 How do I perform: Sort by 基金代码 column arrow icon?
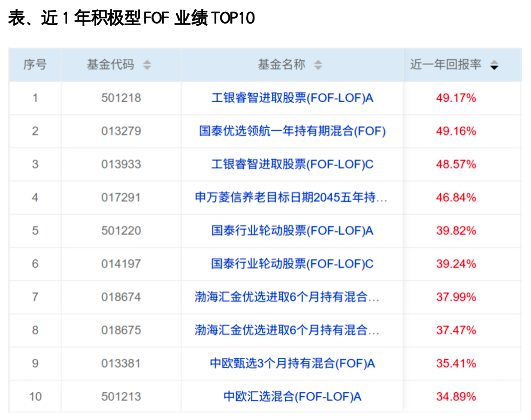coord(147,65)
